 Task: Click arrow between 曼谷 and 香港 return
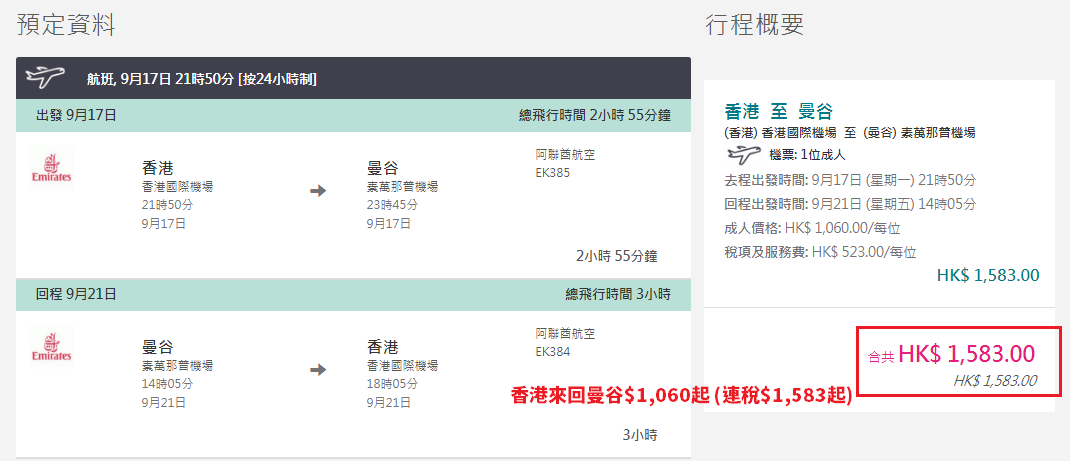tap(318, 370)
